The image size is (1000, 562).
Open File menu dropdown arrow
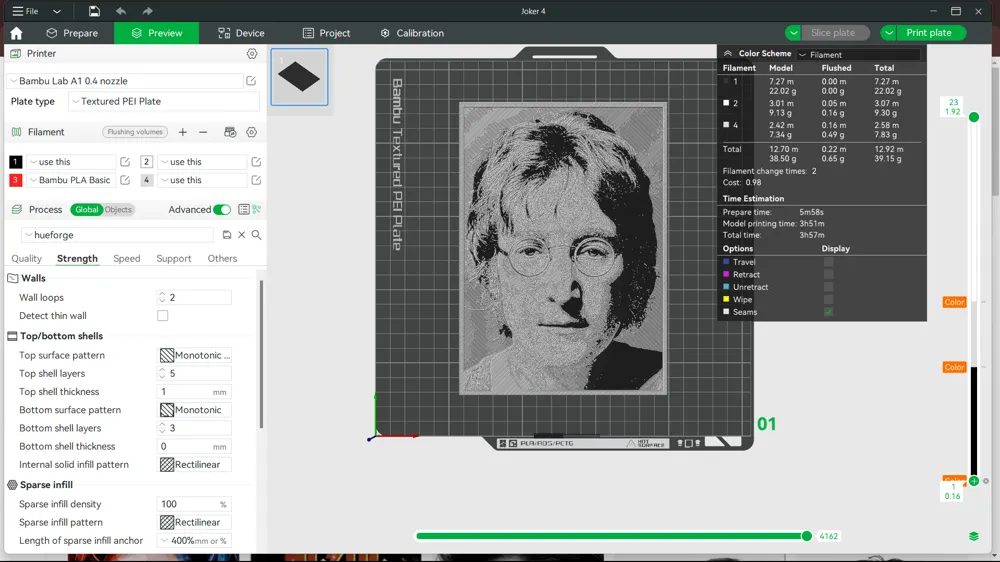(57, 11)
